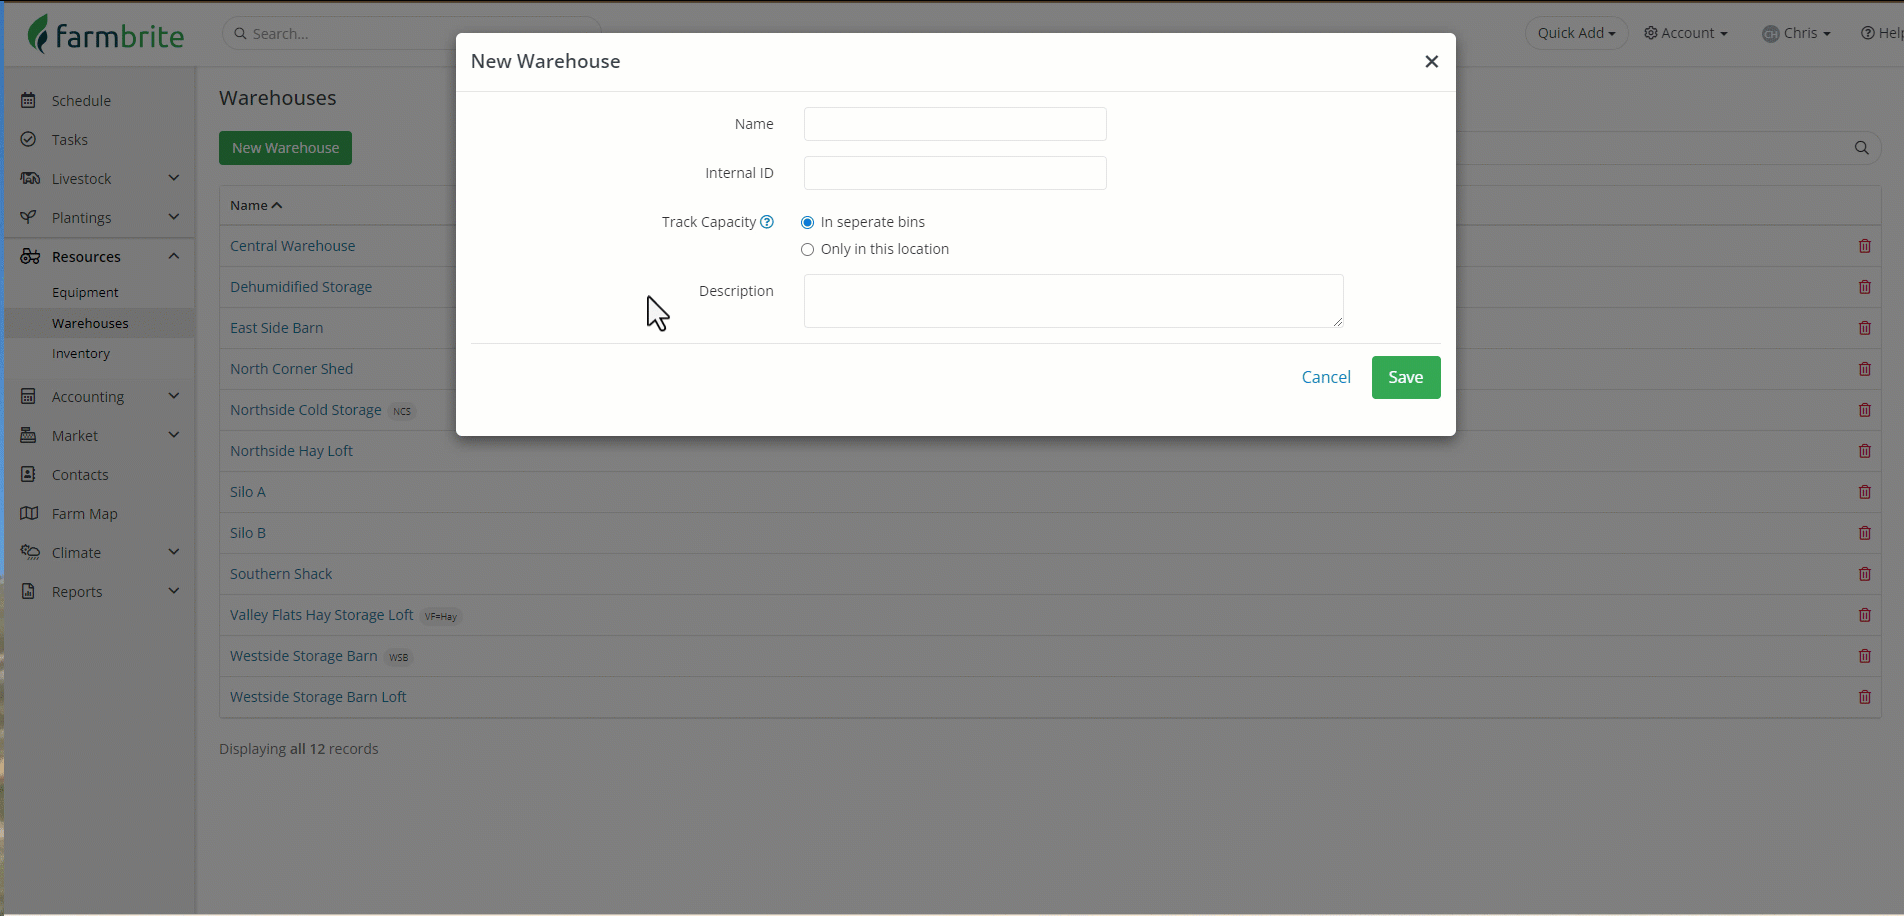Expand the Plantings menu chevron

pyautogui.click(x=174, y=217)
